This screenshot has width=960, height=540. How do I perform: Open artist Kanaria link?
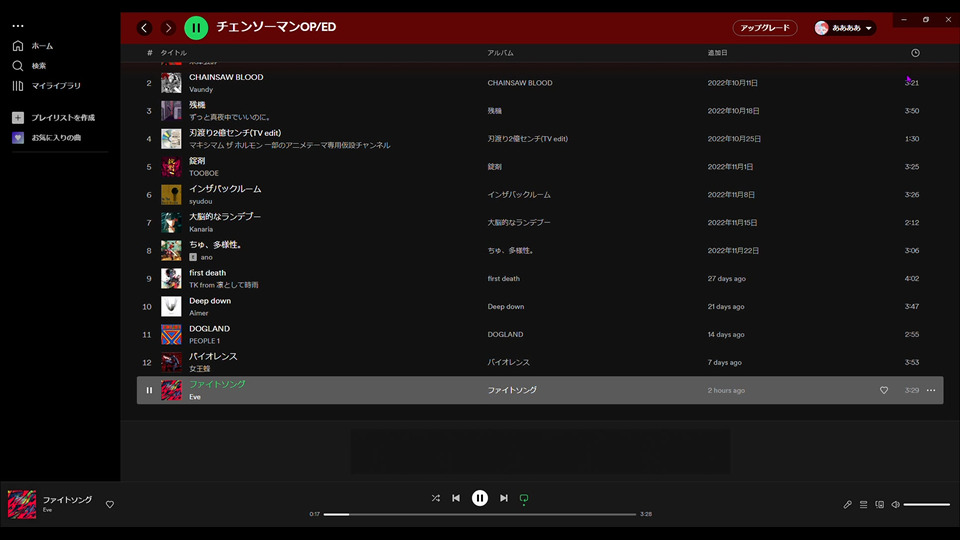201,229
